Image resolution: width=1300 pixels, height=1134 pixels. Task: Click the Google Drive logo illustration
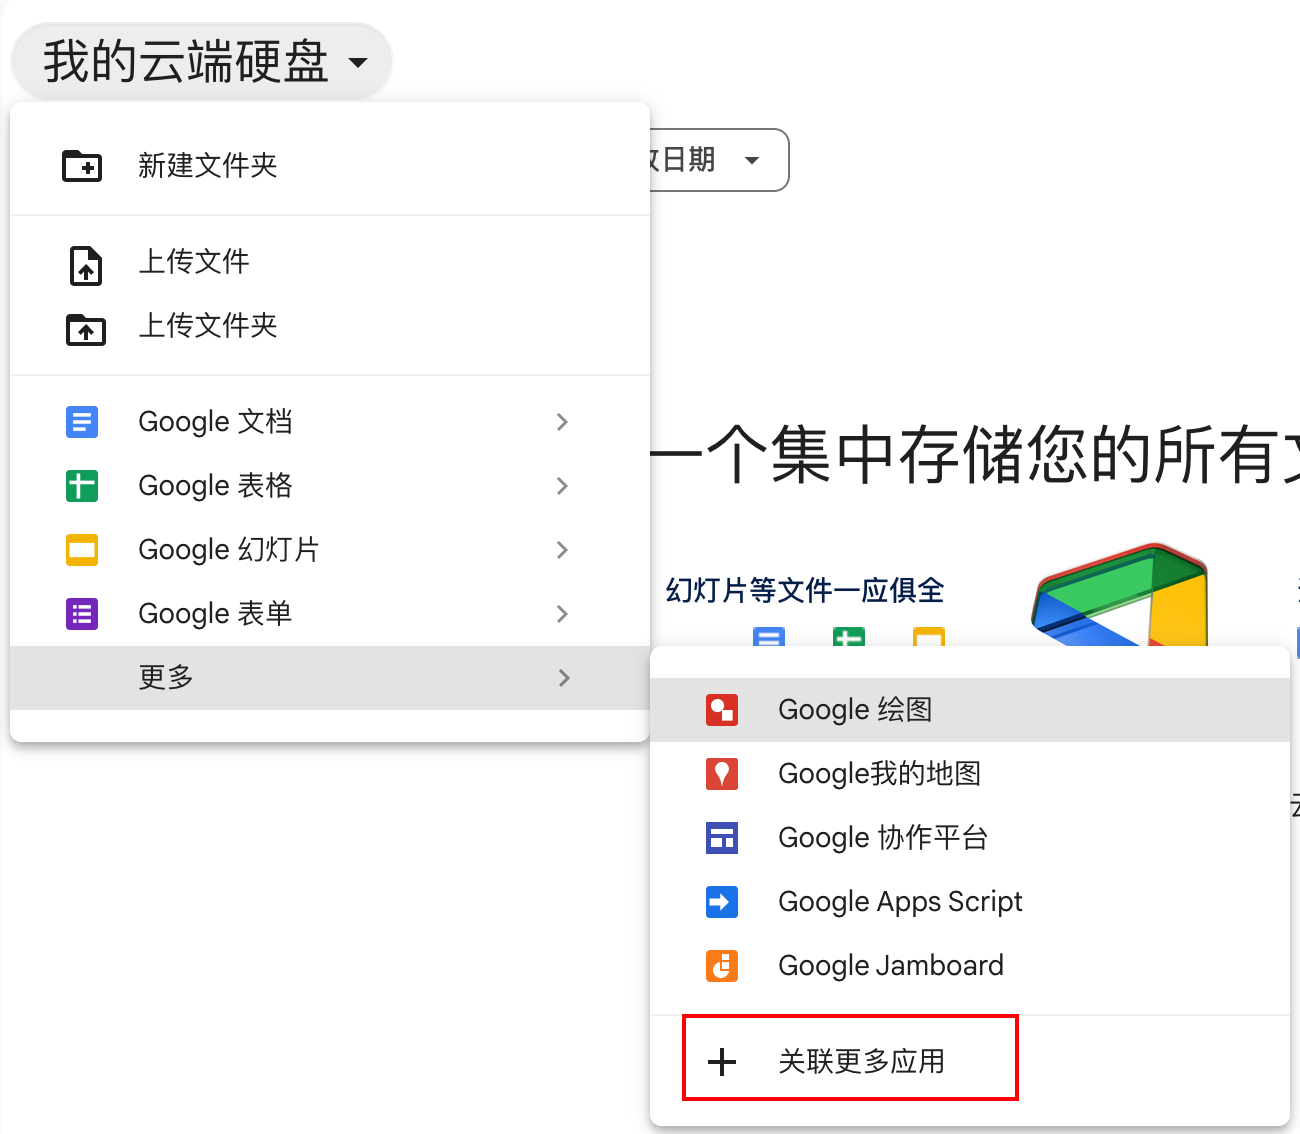coord(1120,595)
